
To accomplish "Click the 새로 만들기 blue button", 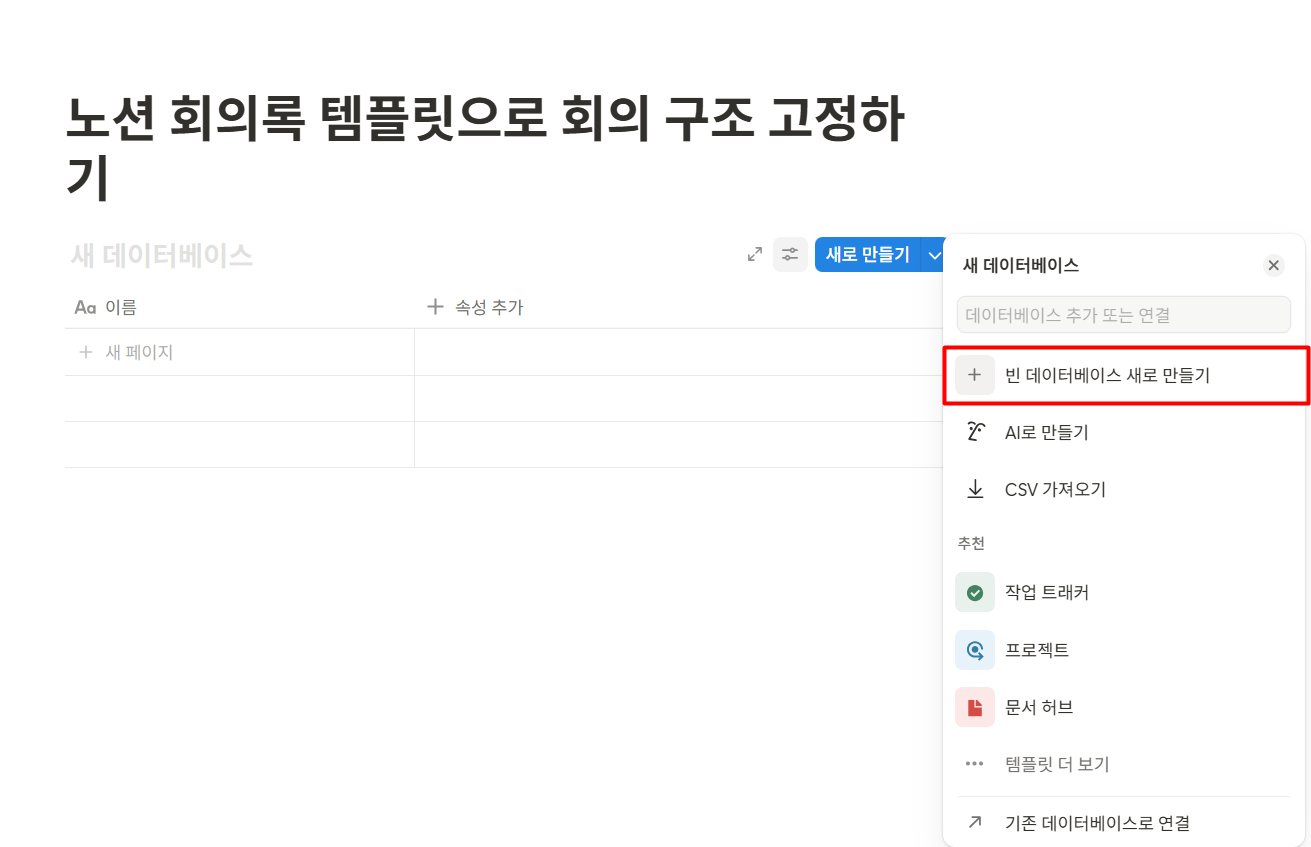I will (866, 254).
